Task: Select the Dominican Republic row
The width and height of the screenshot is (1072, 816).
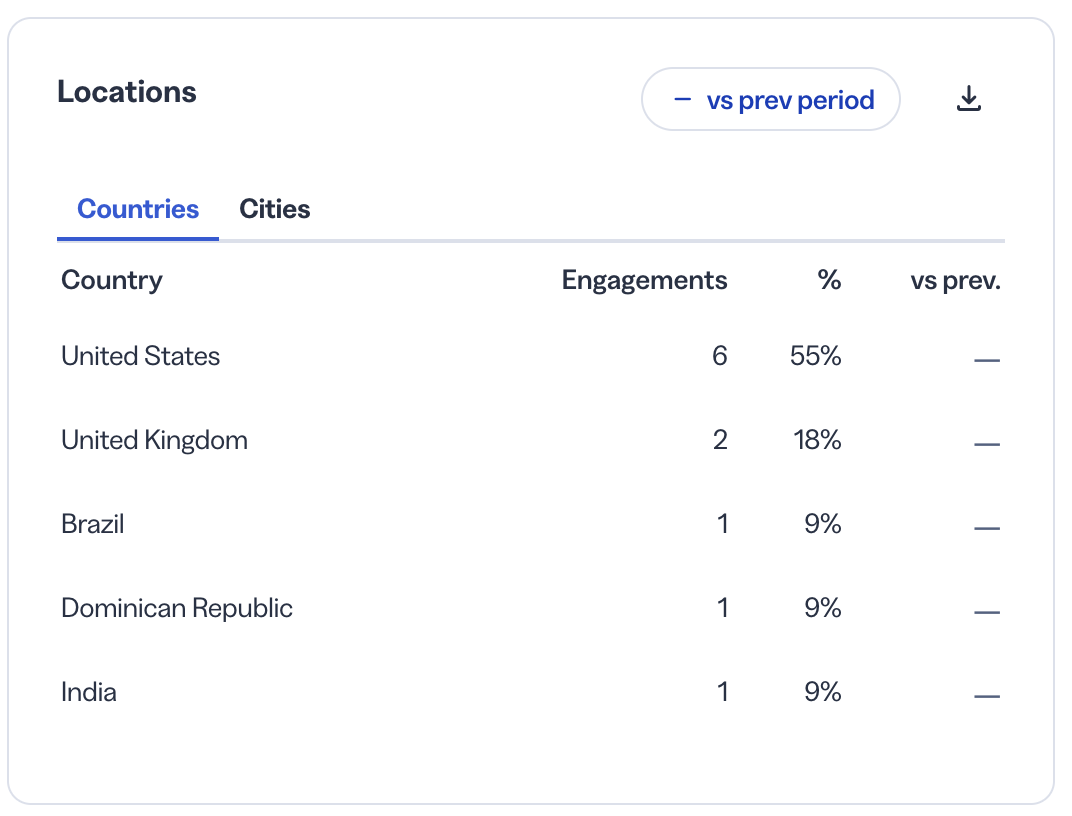Action: pyautogui.click(x=531, y=608)
